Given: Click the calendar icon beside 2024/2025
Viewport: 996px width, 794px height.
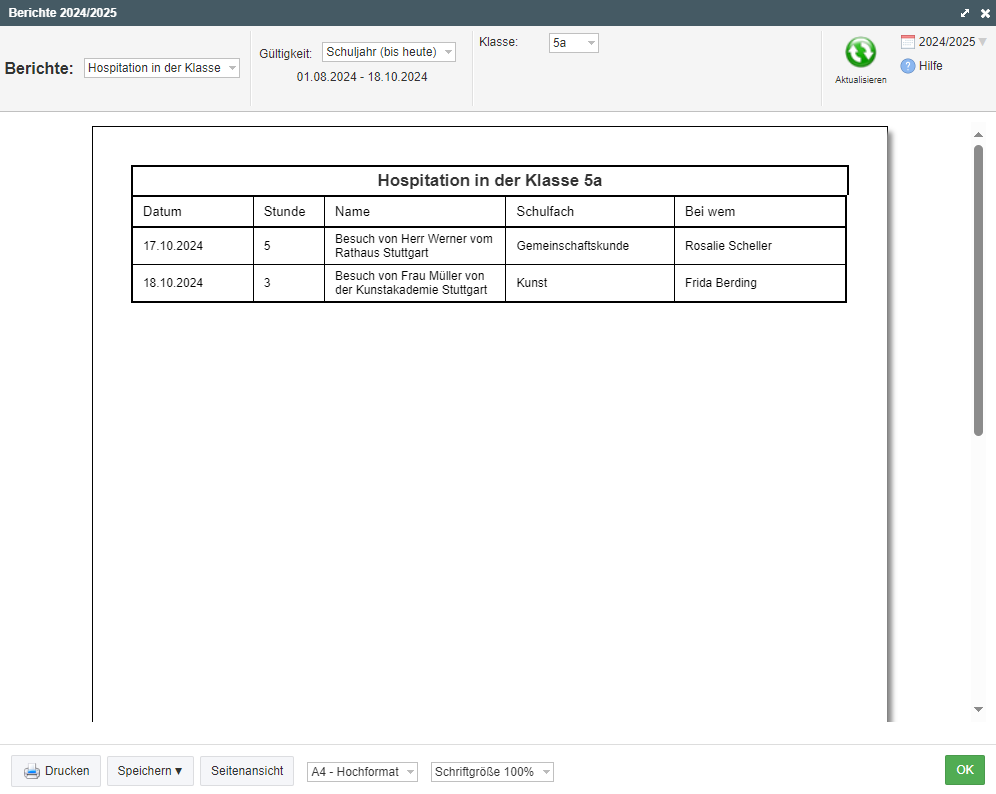Looking at the screenshot, I should pos(908,42).
